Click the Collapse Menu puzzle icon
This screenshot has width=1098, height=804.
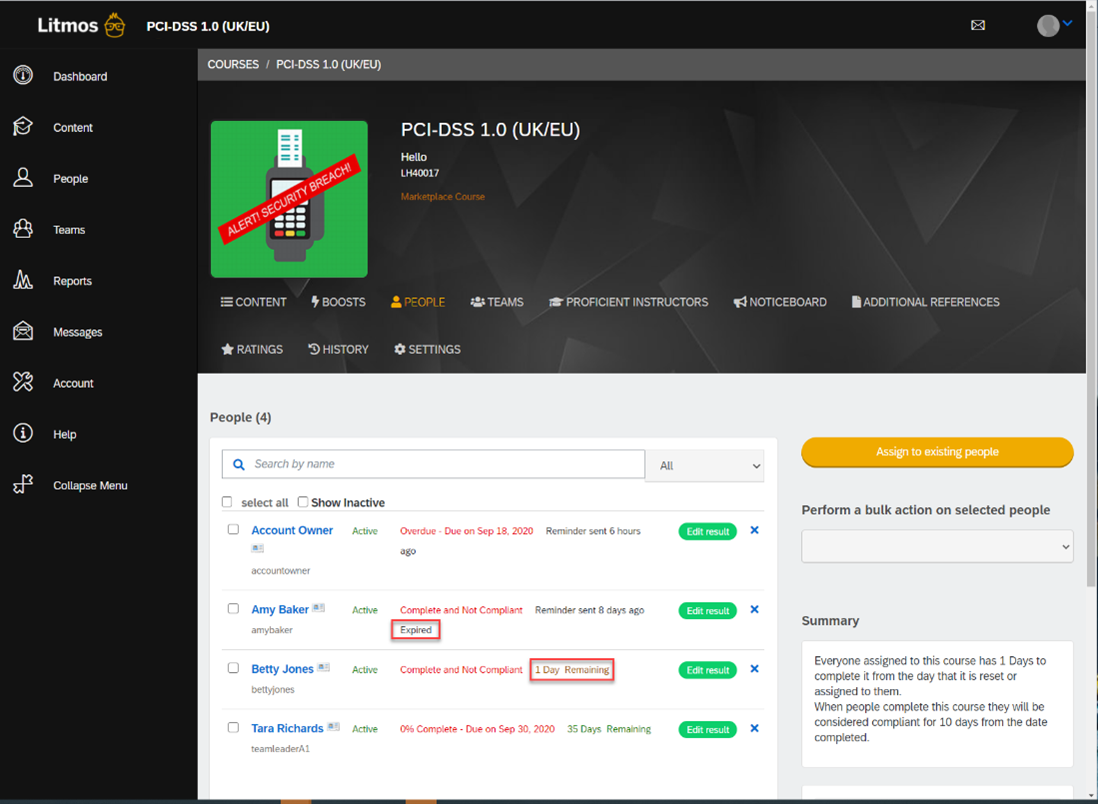point(23,485)
